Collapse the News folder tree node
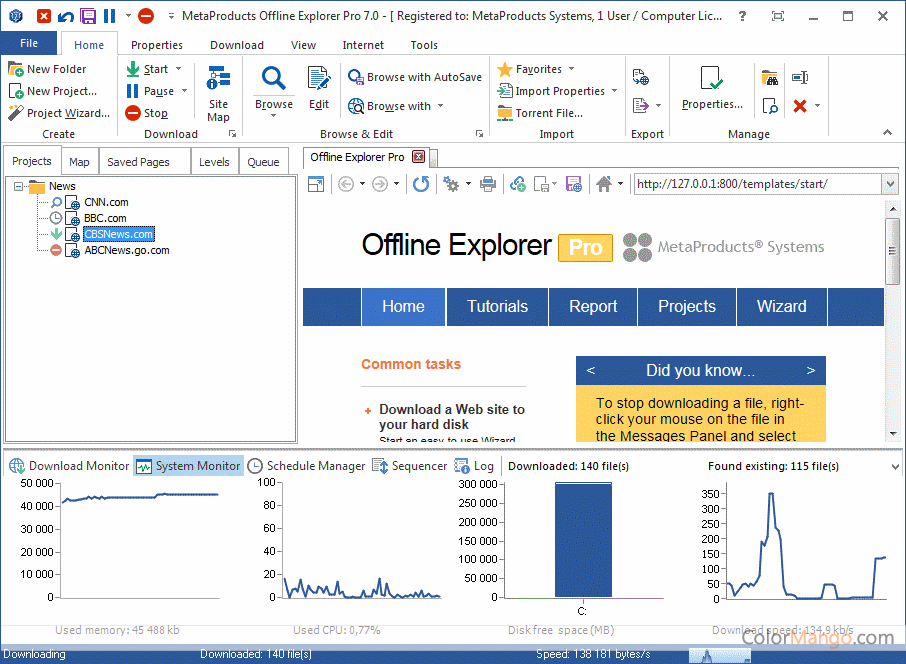 (19, 186)
